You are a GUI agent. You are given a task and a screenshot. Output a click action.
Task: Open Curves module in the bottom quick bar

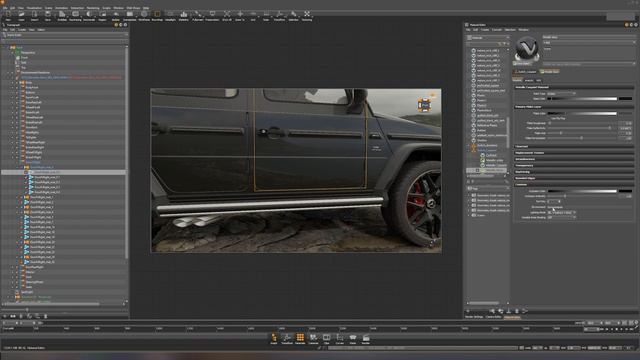[340, 339]
